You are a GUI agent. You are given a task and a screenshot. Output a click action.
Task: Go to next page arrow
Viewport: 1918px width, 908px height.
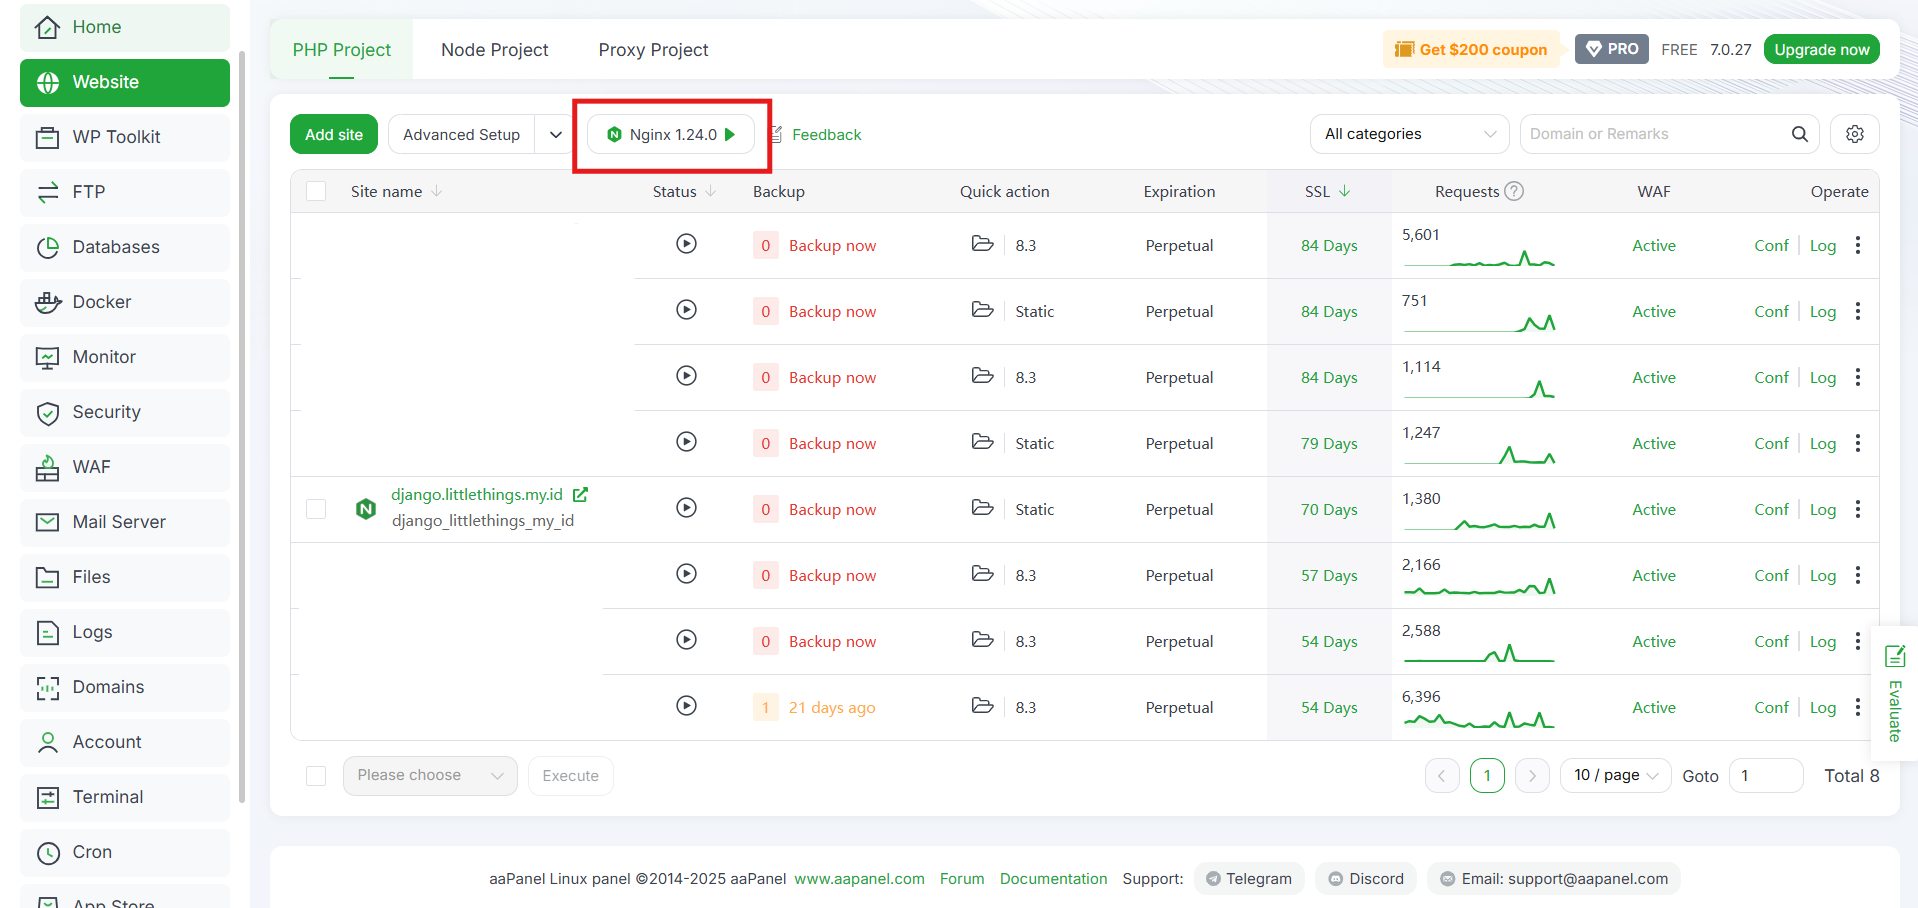coord(1532,775)
